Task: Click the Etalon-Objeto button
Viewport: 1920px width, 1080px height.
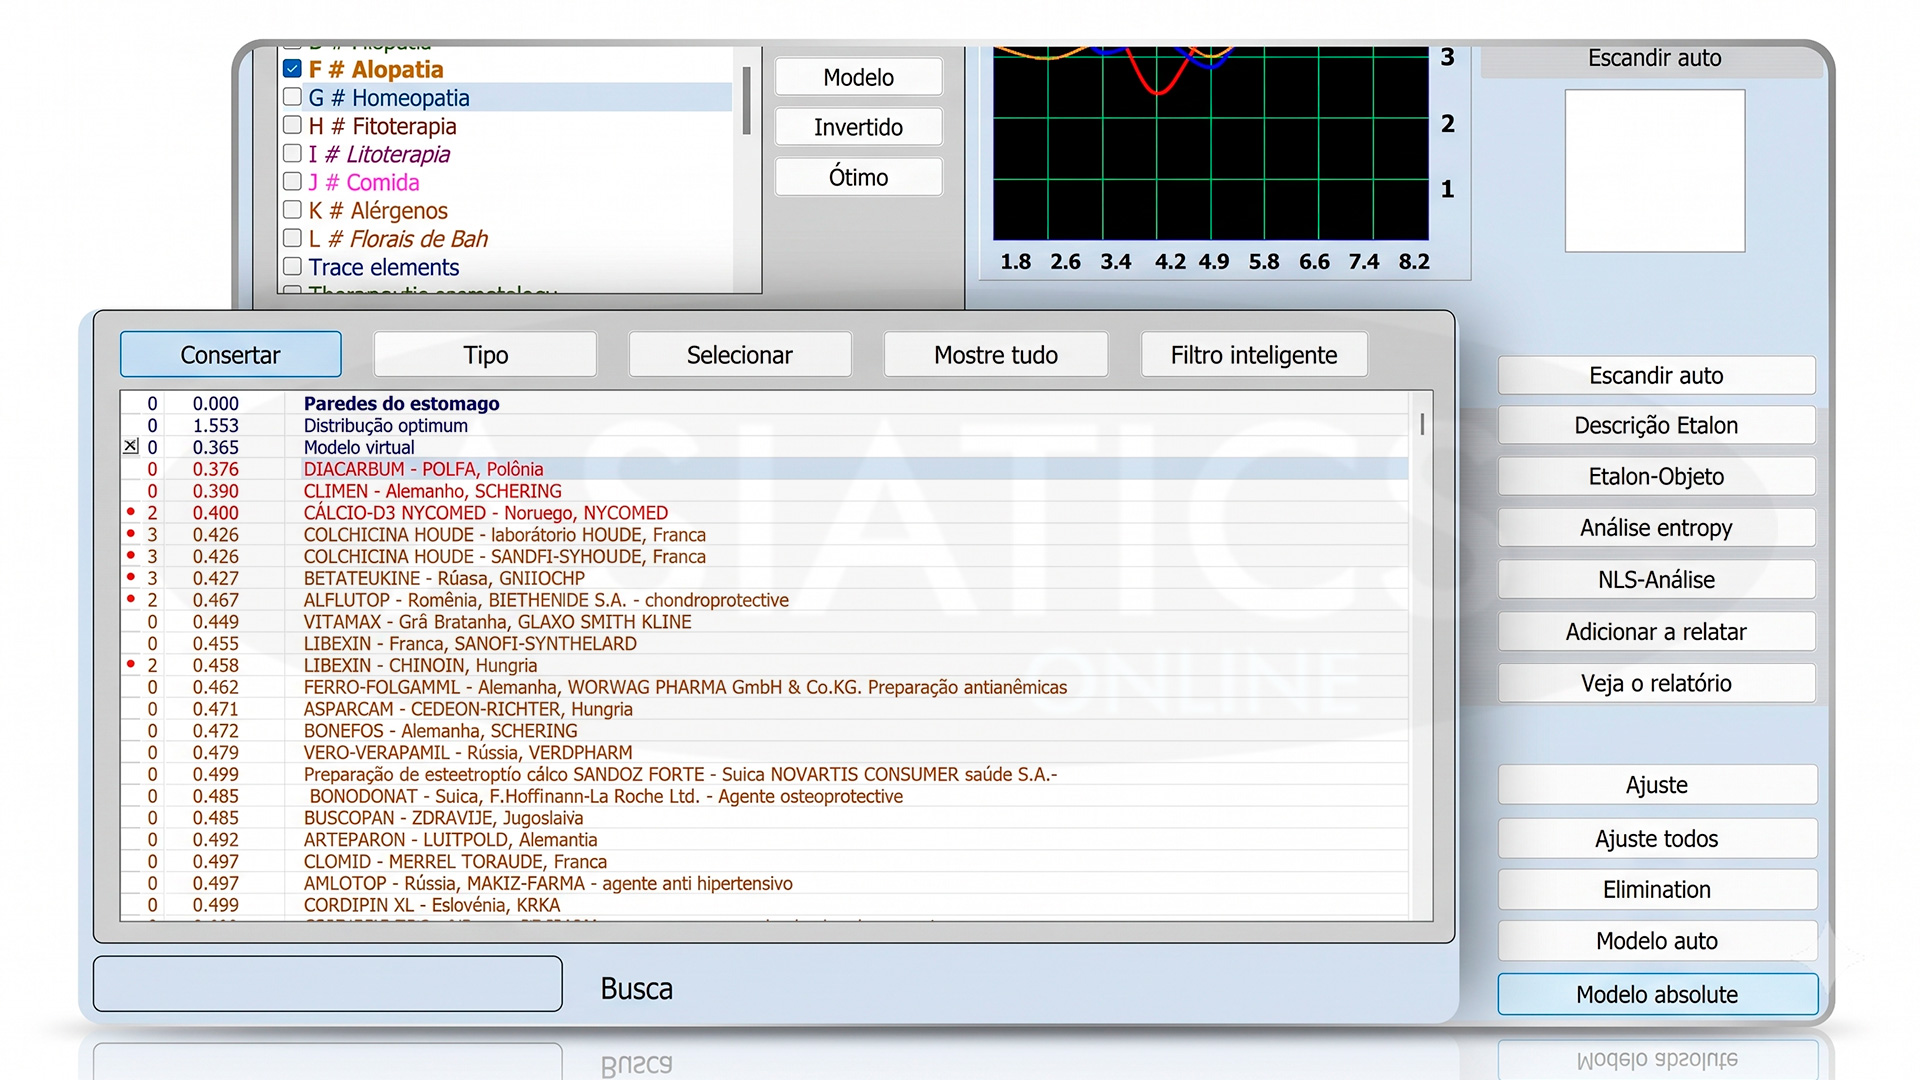Action: [x=1656, y=477]
